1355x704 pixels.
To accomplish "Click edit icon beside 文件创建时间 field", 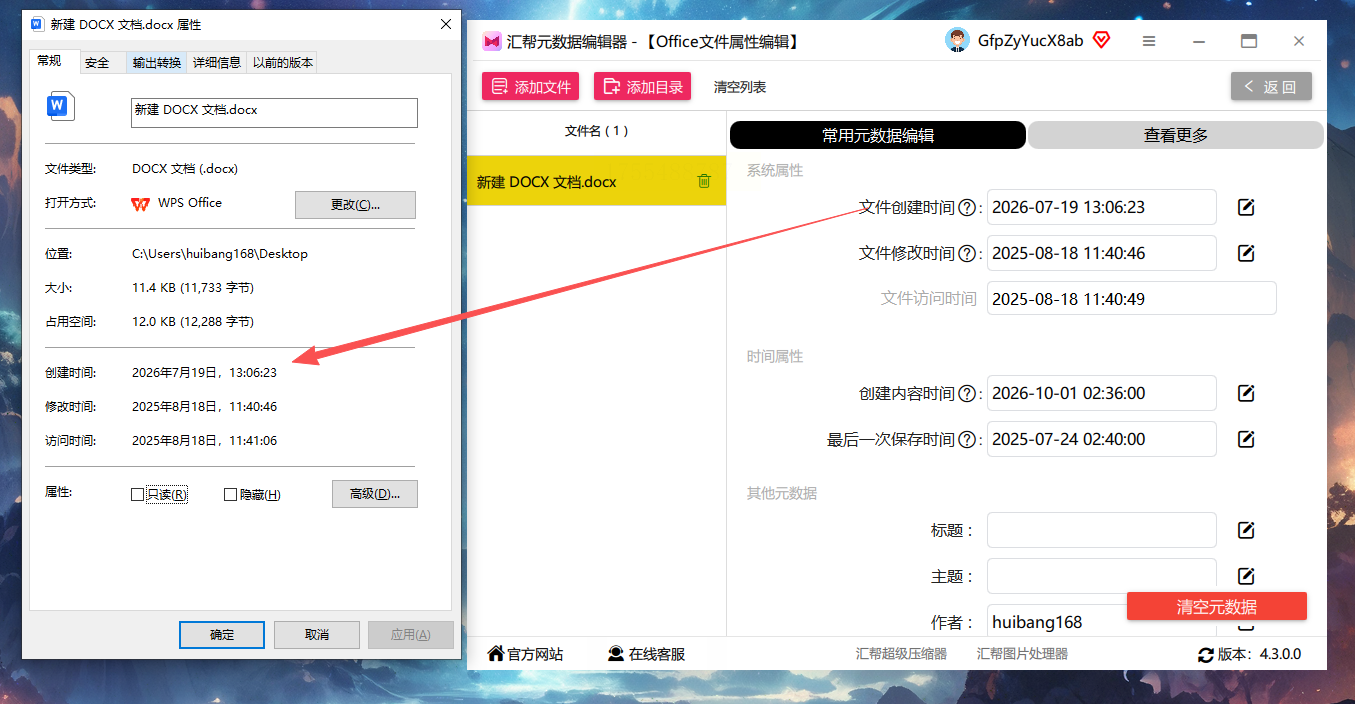I will (1246, 207).
